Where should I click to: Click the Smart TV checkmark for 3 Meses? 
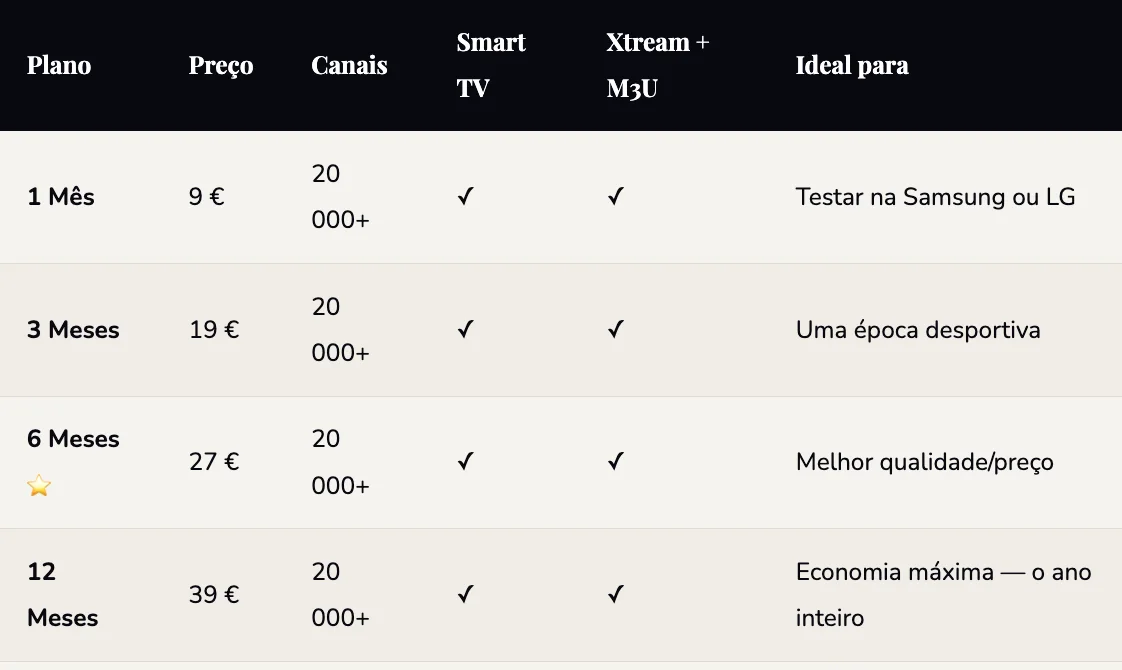465,330
